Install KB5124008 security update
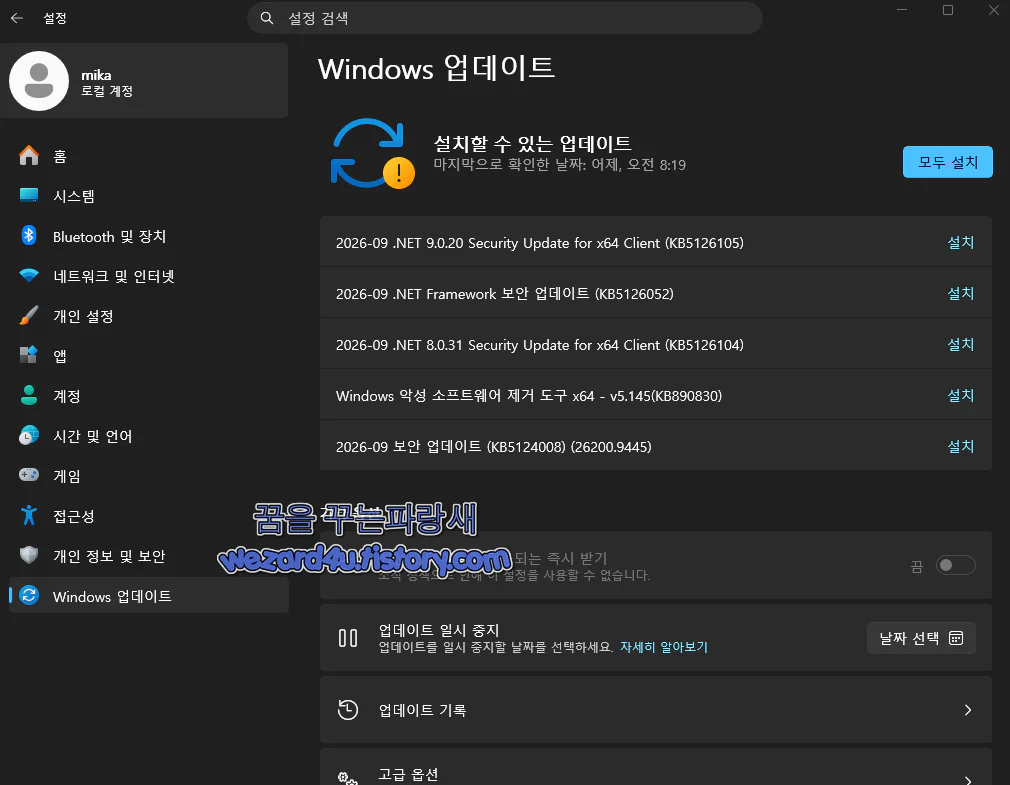 [x=960, y=446]
